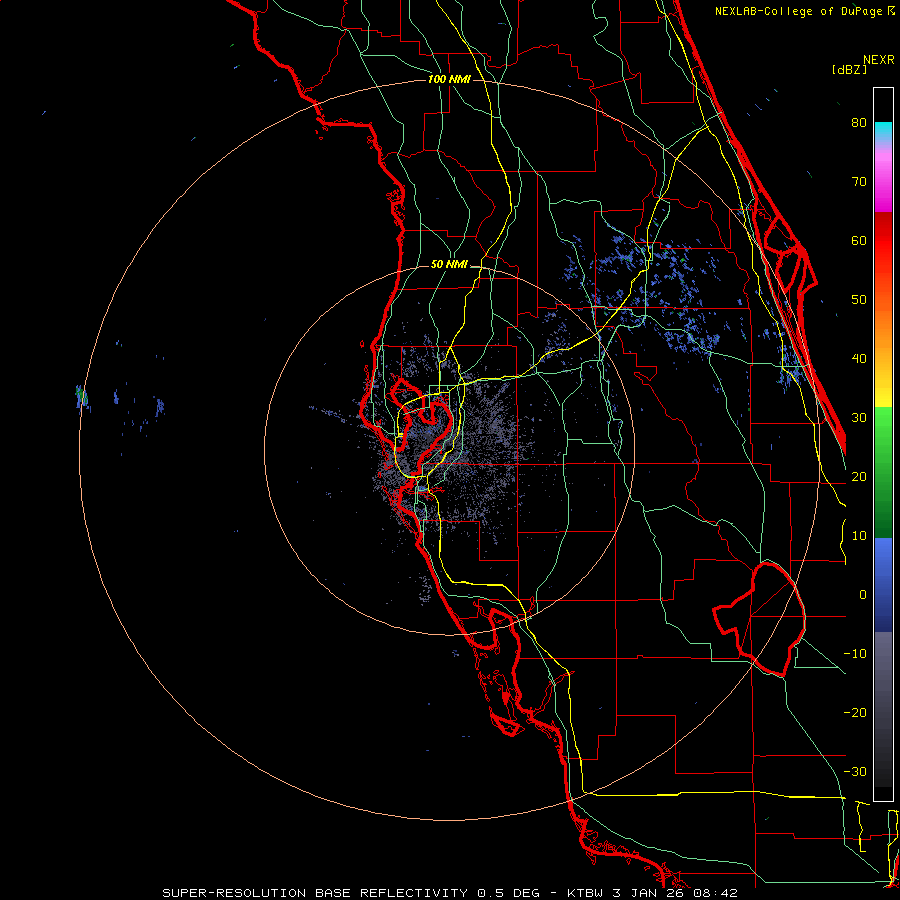The height and width of the screenshot is (900, 900).
Task: Select the 30 value on dBZ scale
Action: (x=859, y=418)
